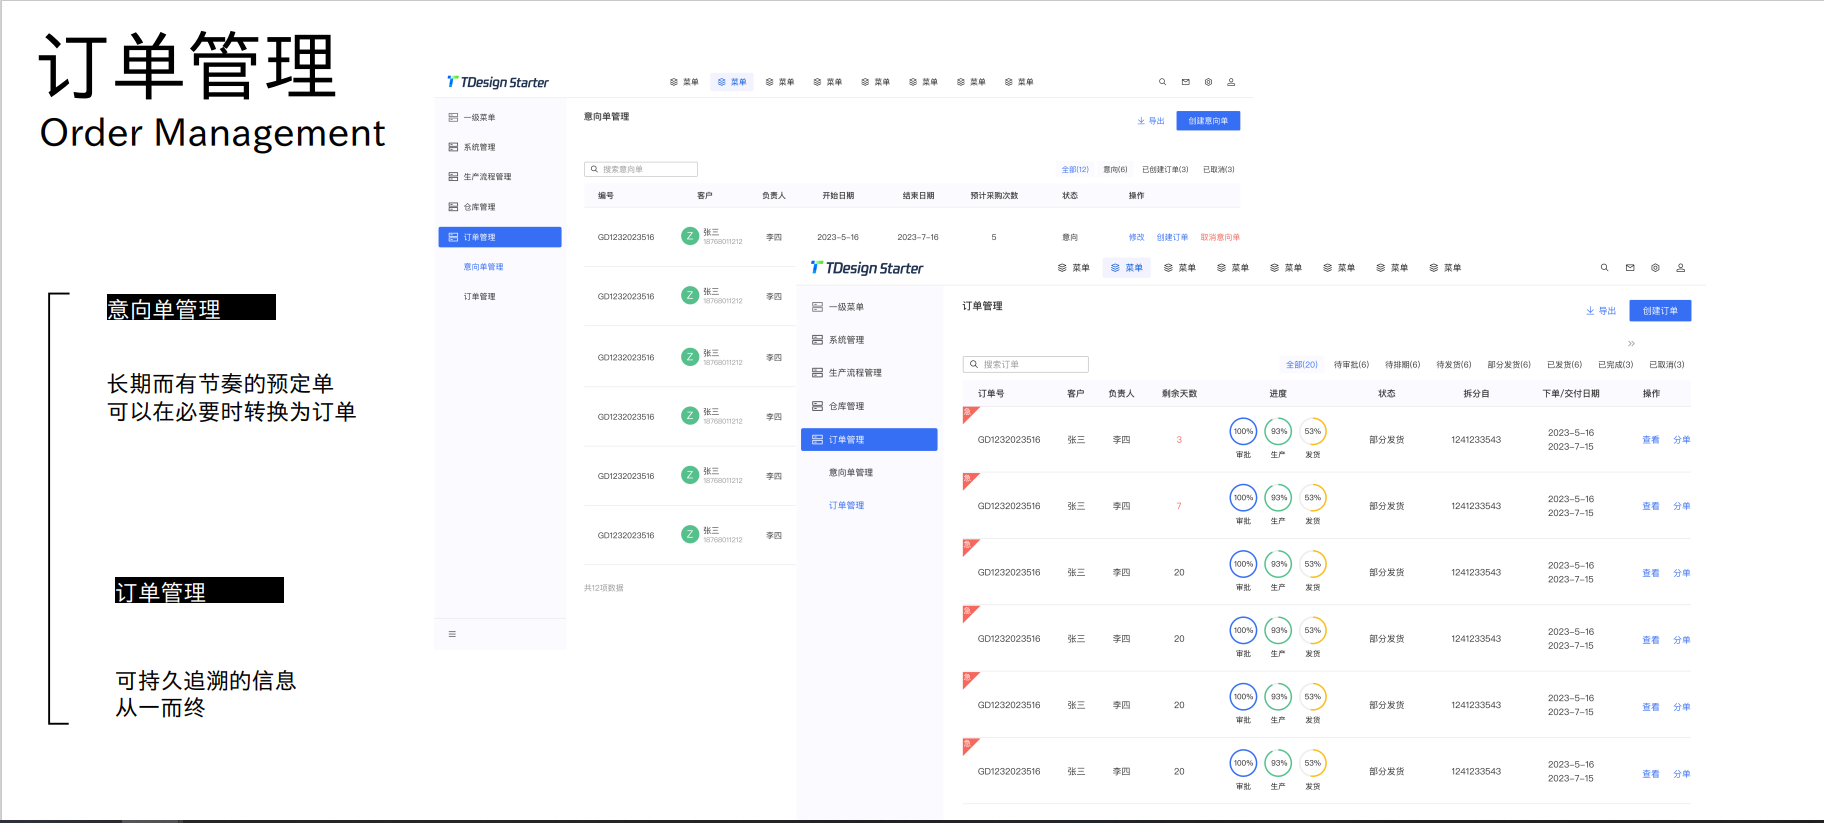The width and height of the screenshot is (1824, 823).
Task: Click 修改 link in first 意向单 row
Action: [x=1136, y=238]
